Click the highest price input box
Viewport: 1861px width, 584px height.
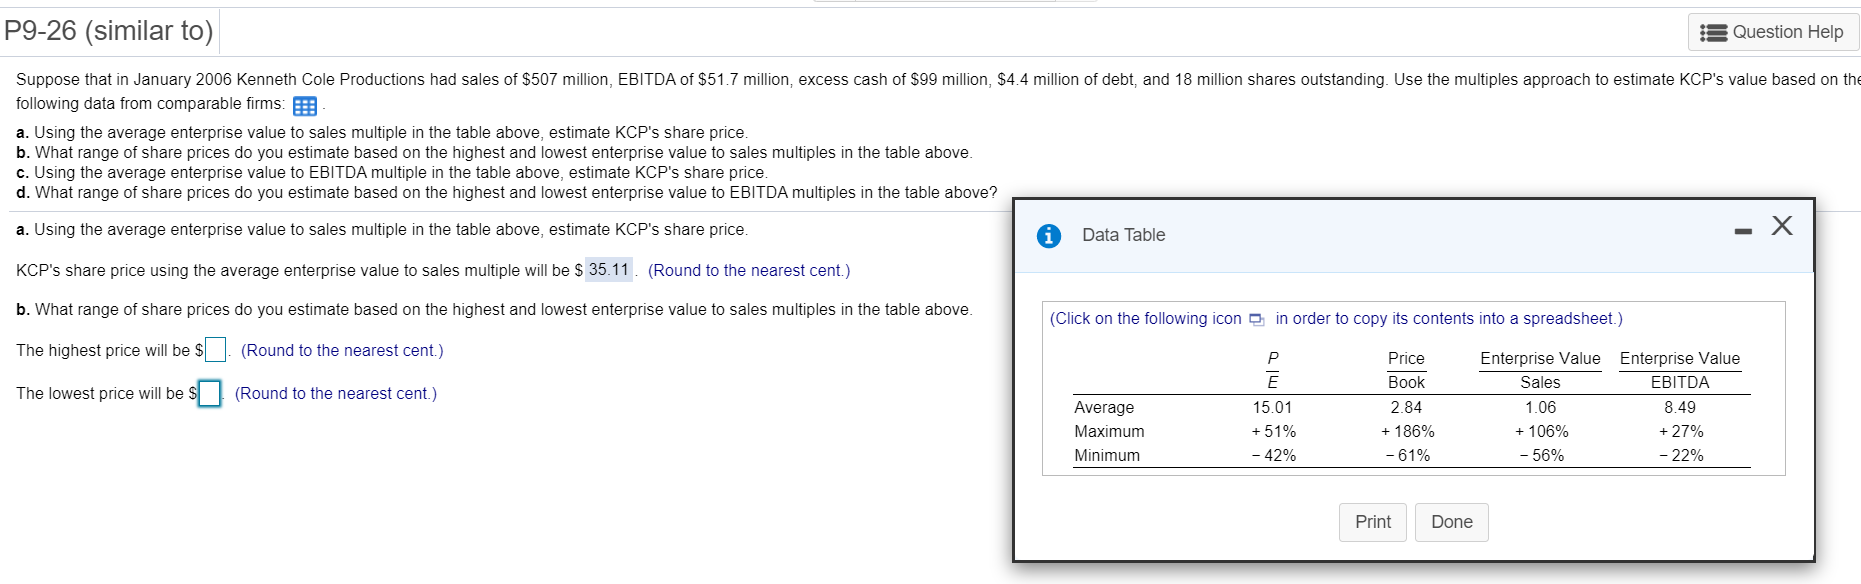[215, 350]
